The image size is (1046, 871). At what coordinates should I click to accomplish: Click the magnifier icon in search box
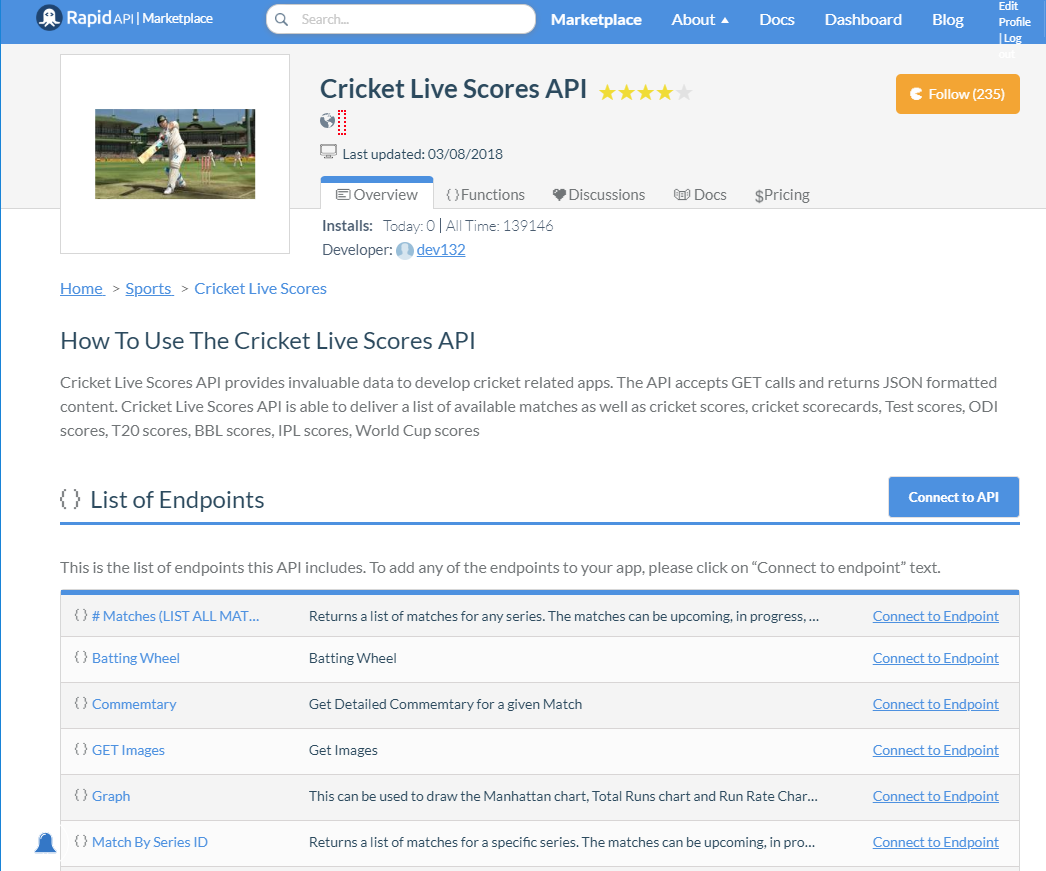pos(282,19)
